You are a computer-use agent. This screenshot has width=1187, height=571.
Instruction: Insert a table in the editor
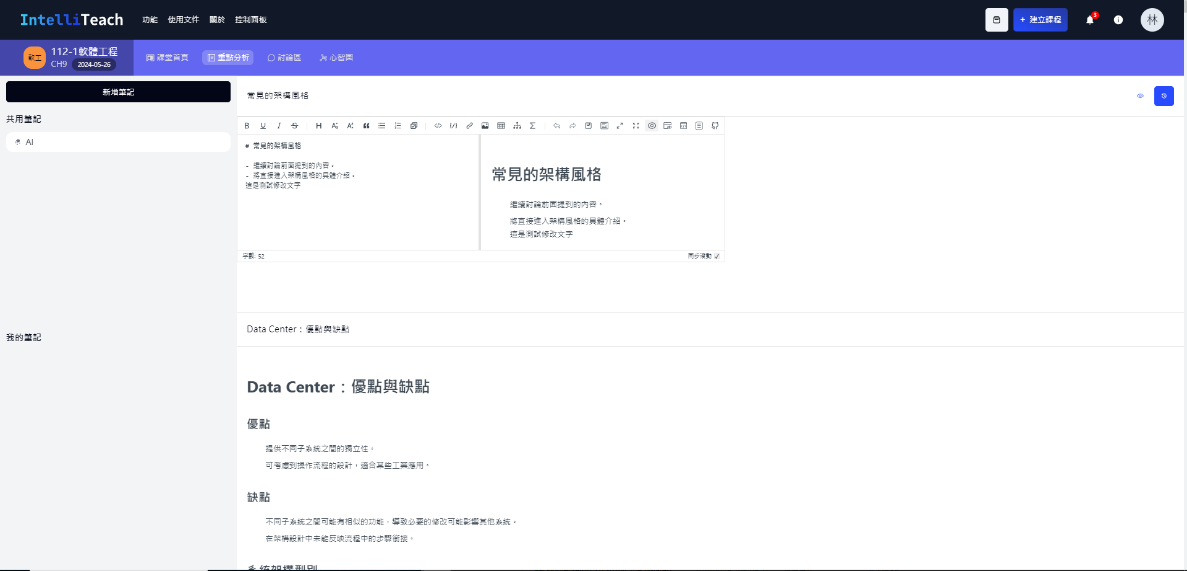click(501, 126)
